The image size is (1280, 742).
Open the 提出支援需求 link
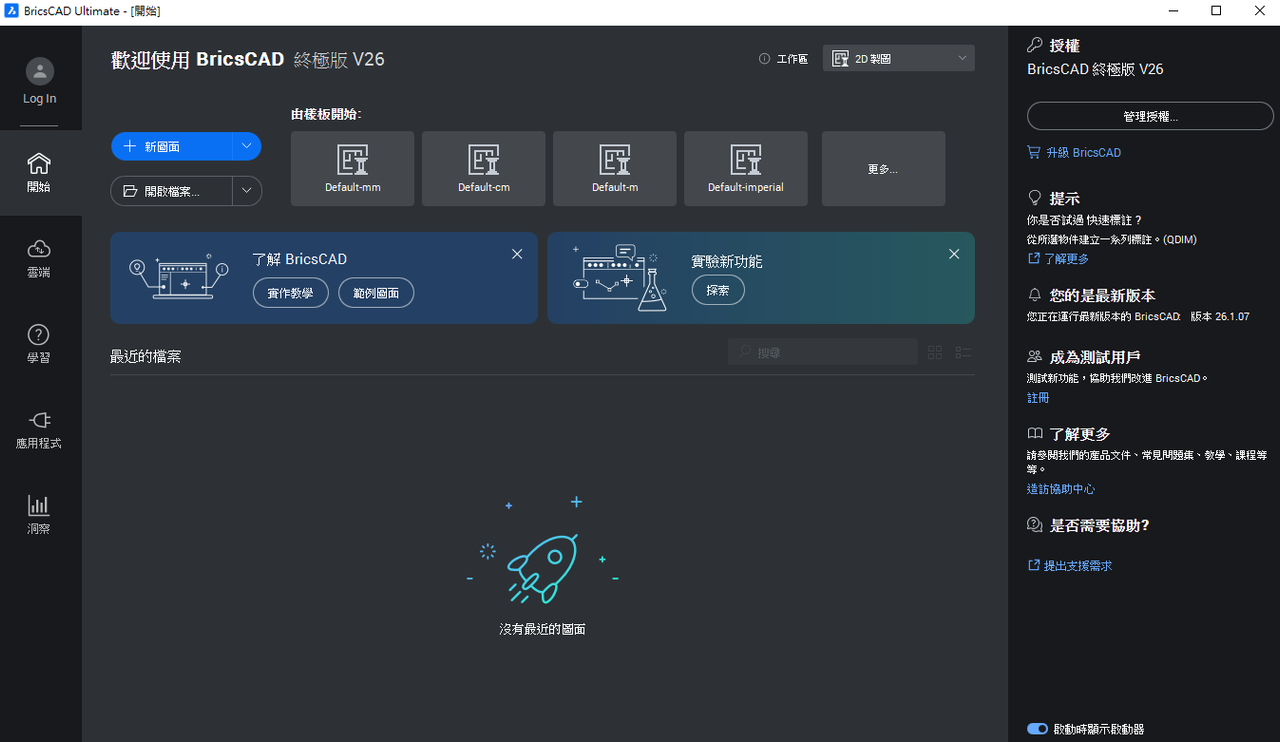(1069, 566)
